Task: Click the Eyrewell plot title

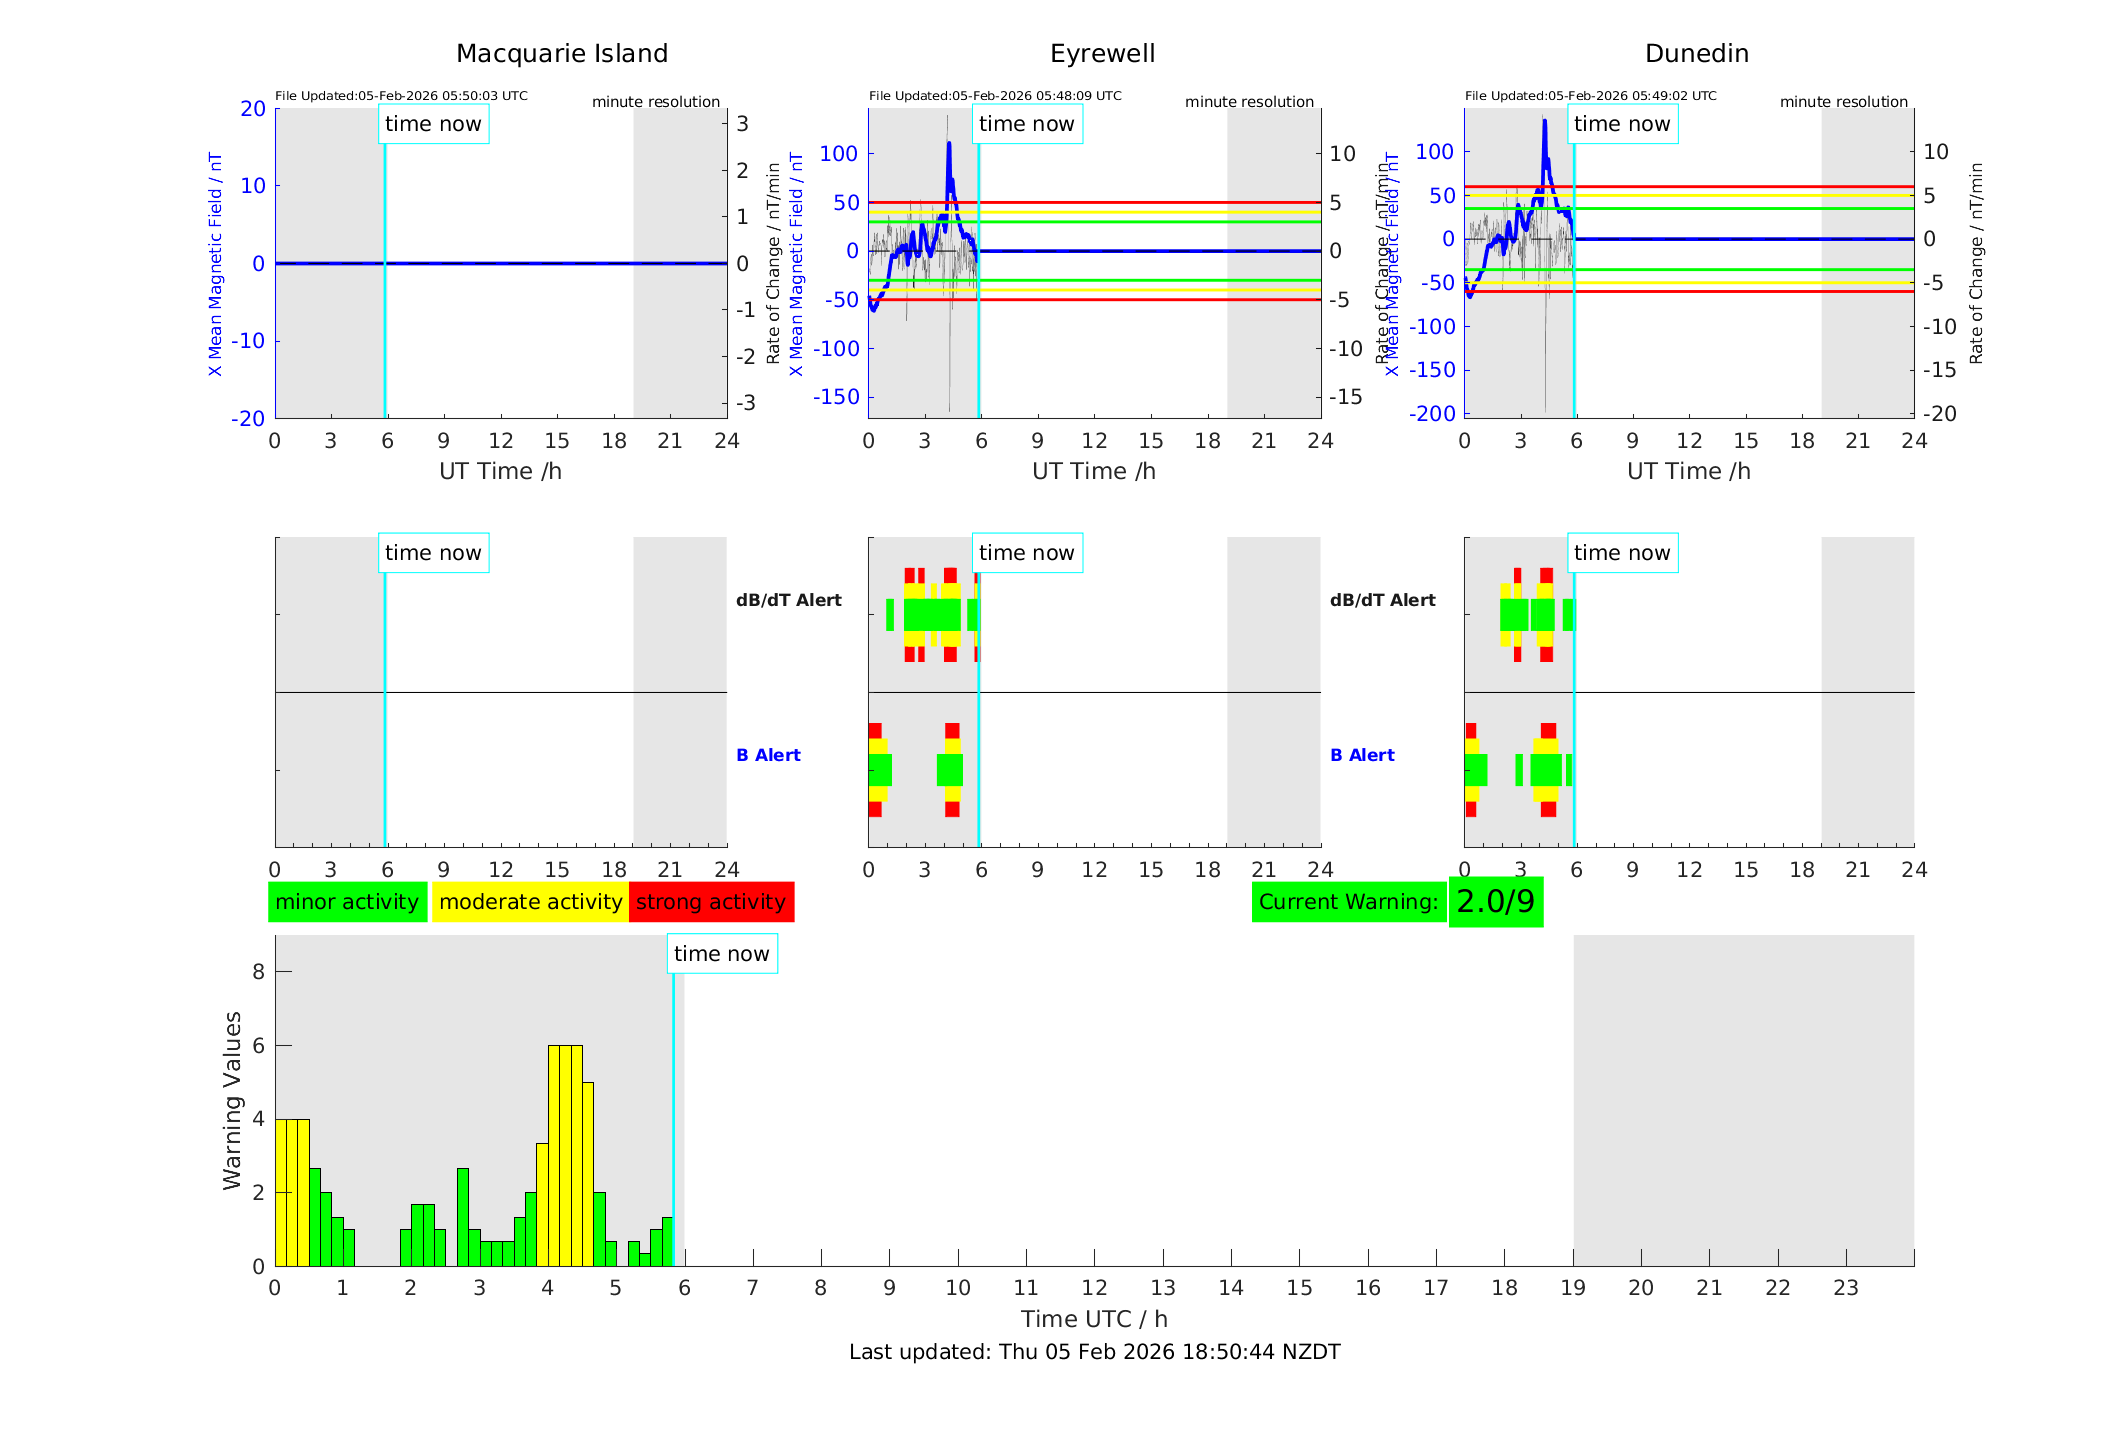Action: point(1102,54)
